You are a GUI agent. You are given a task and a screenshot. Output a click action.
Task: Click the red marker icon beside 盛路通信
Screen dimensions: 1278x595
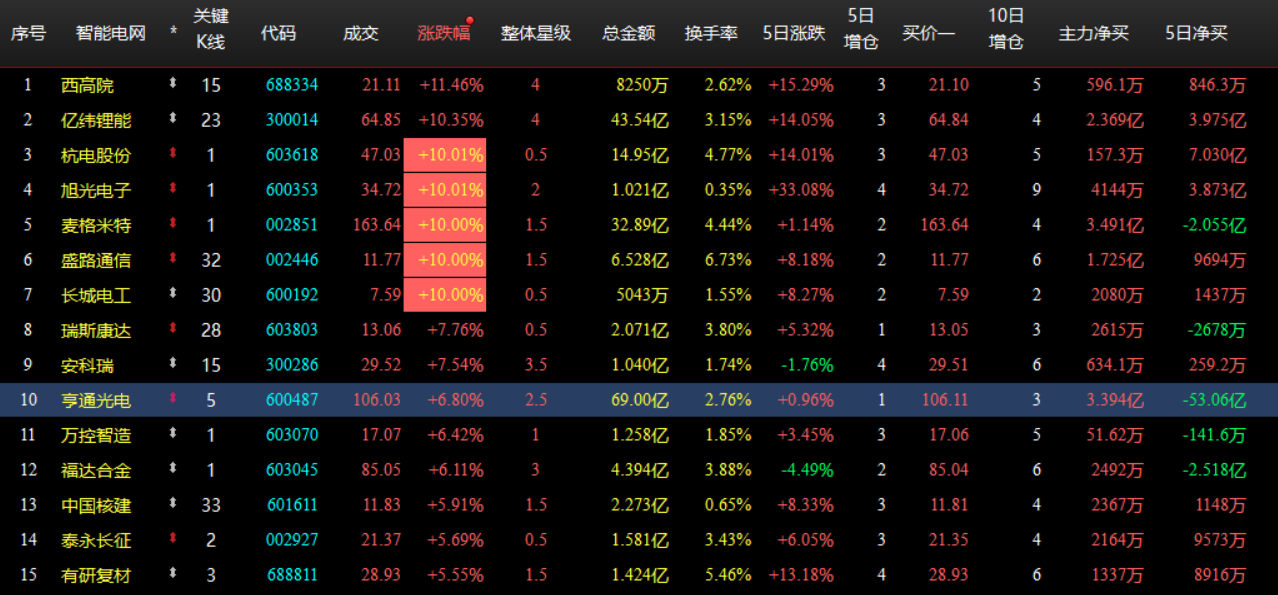click(x=173, y=260)
